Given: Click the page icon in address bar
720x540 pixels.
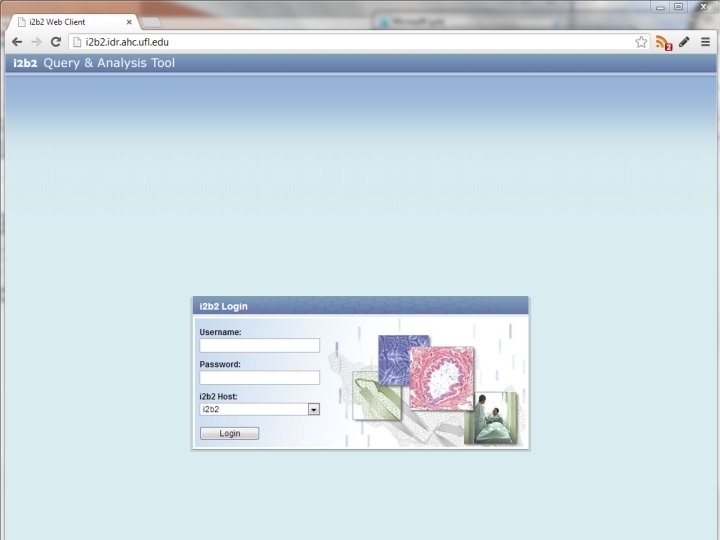Looking at the screenshot, I should (77, 42).
